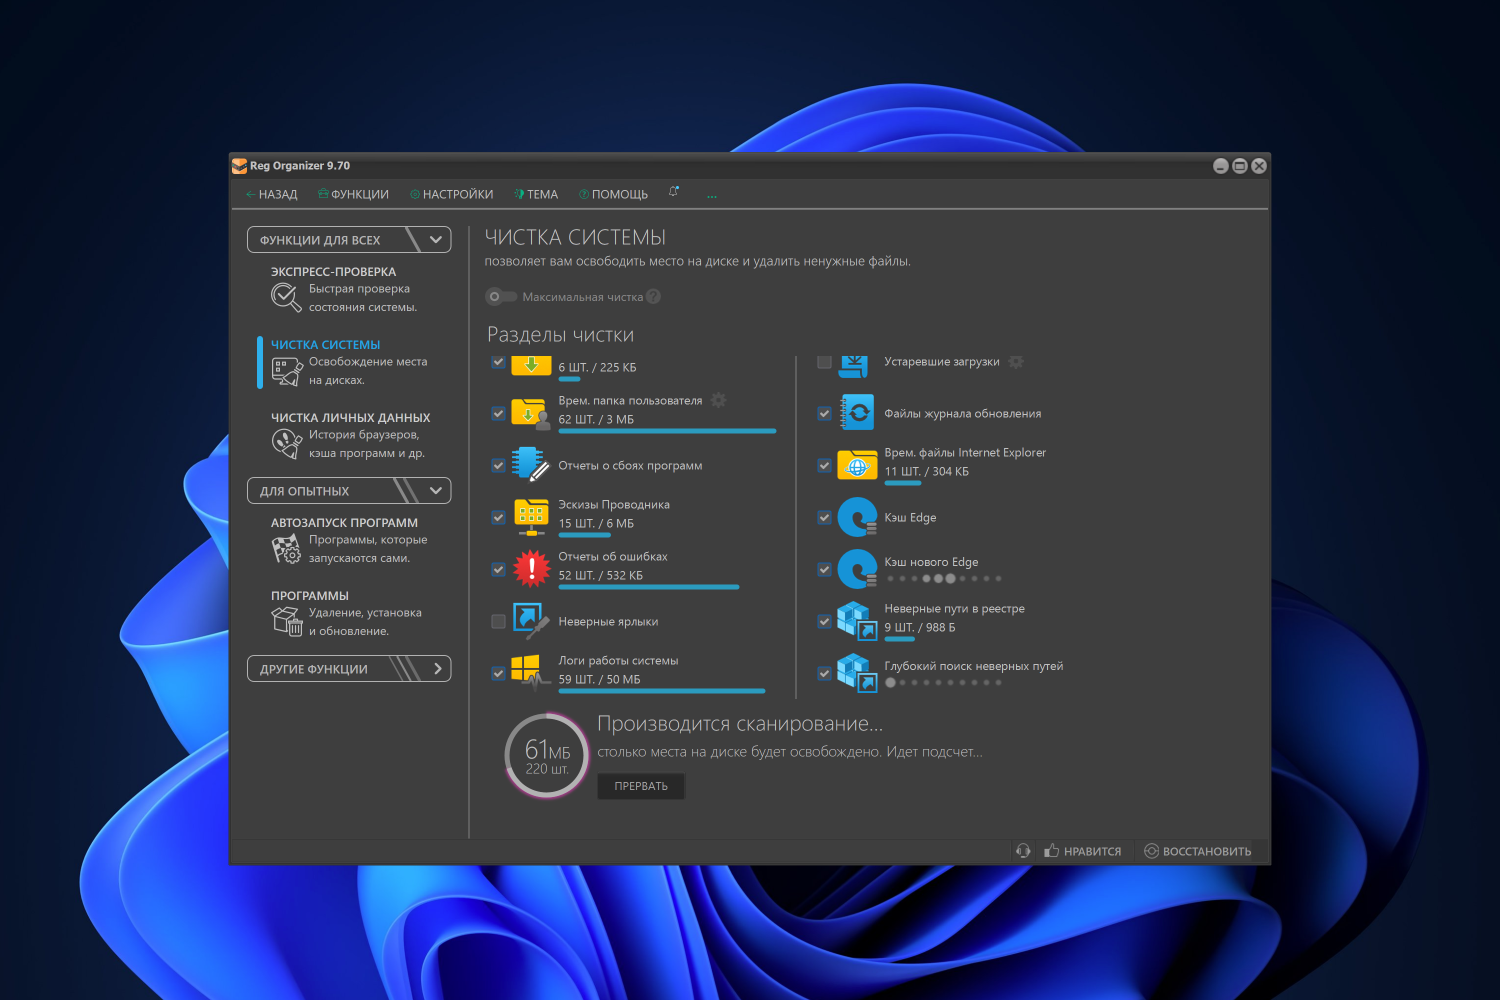Uncheck the Логи работы системы checkbox
Image resolution: width=1500 pixels, height=1000 pixels.
tap(498, 673)
